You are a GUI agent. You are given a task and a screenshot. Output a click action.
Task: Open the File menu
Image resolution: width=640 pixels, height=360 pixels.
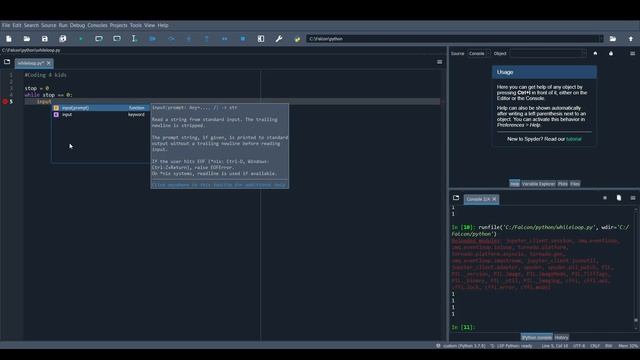point(6,25)
